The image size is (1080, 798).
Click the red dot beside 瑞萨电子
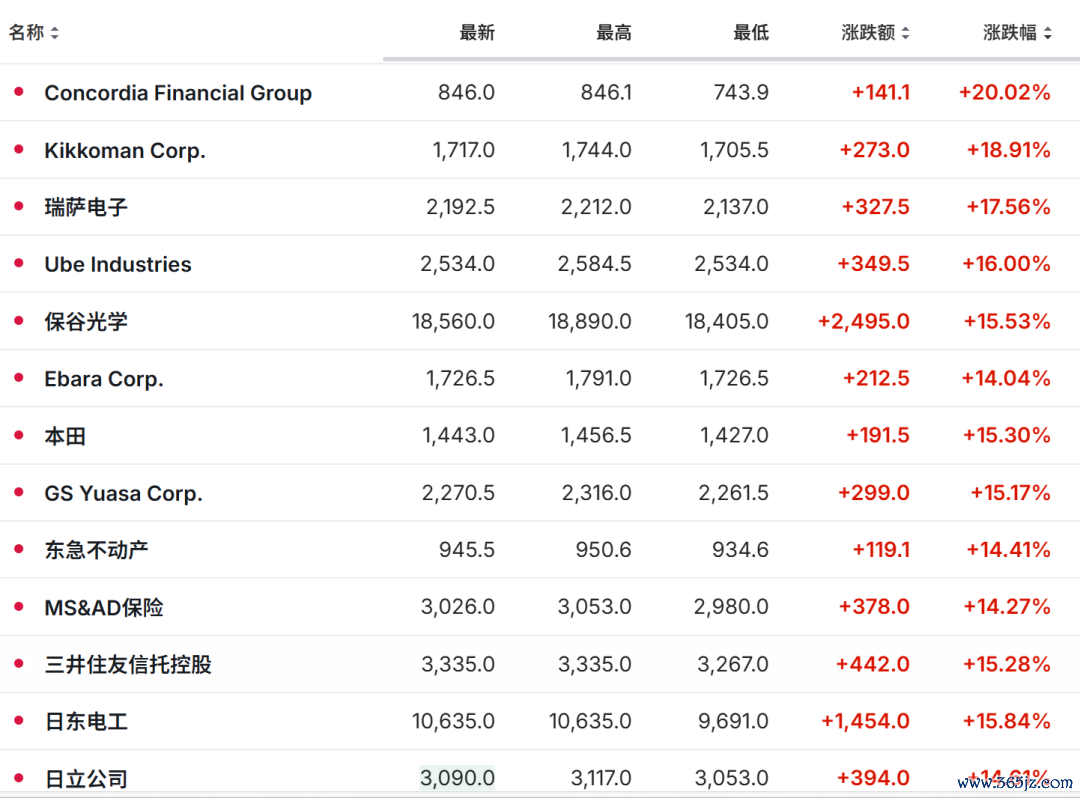(x=19, y=206)
